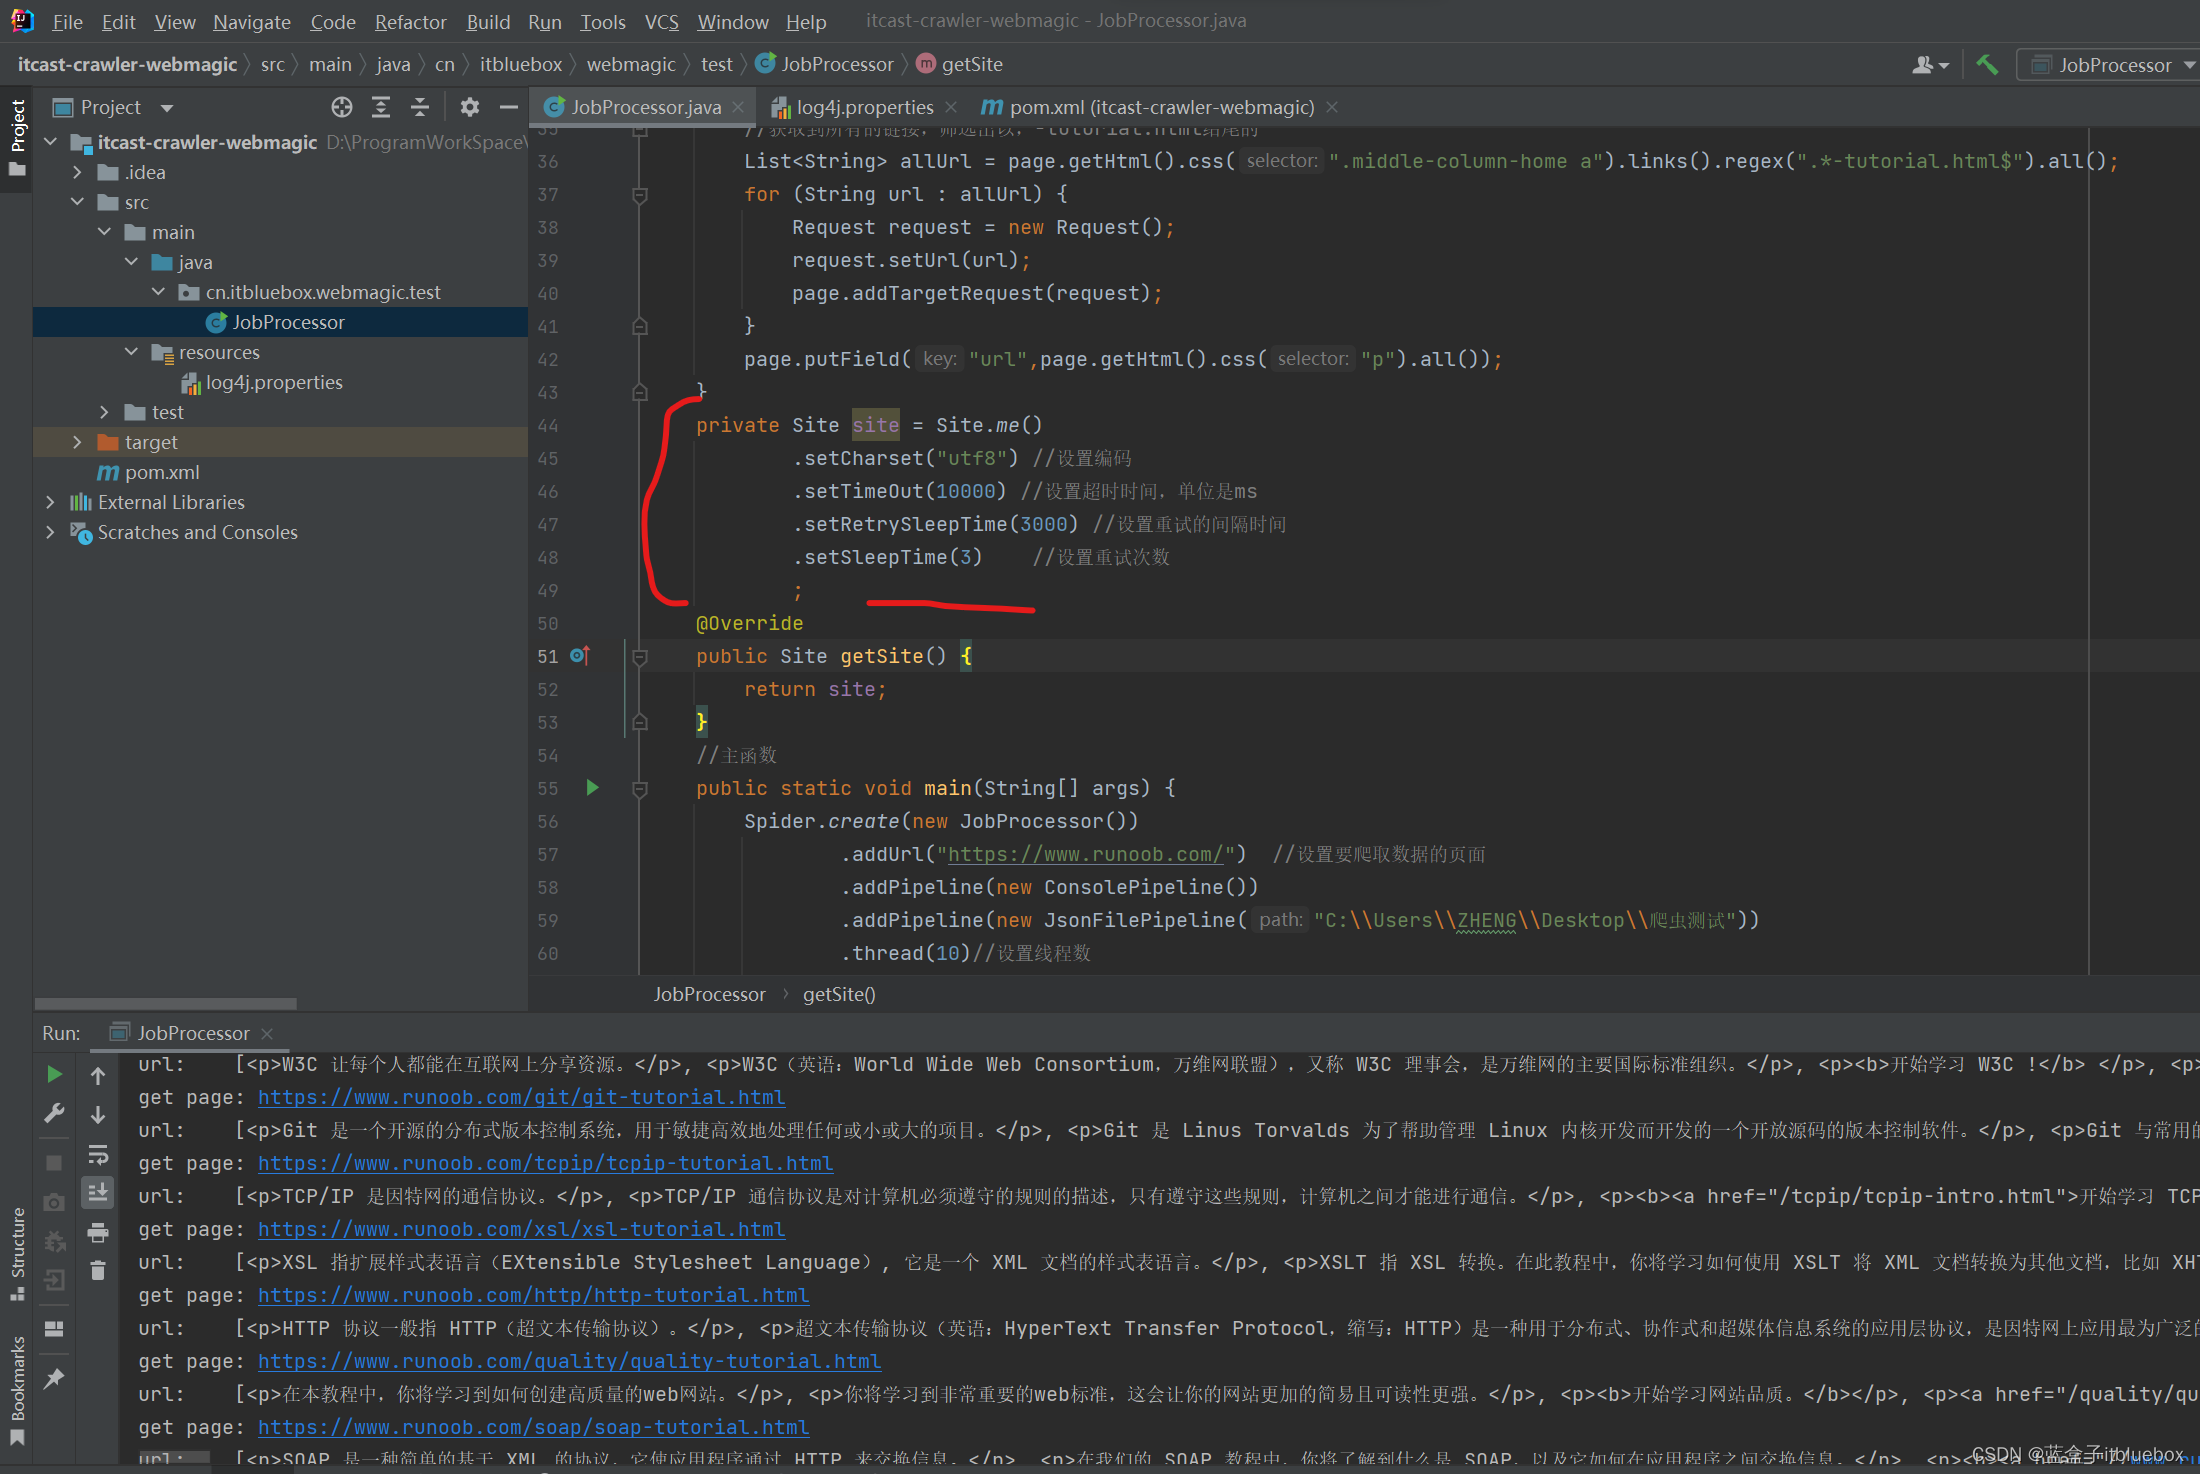Click the Print console output icon

coord(98,1232)
